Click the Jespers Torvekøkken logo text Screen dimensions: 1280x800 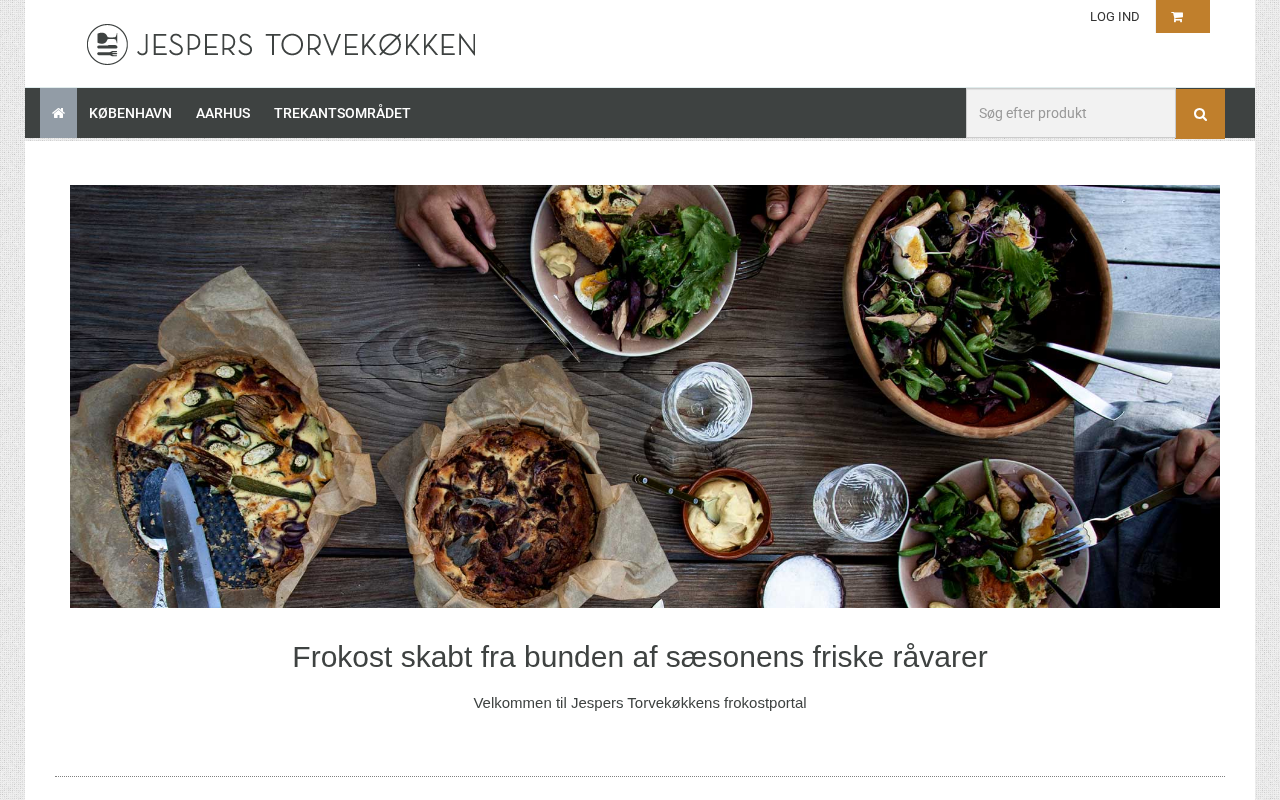pyautogui.click(x=306, y=45)
